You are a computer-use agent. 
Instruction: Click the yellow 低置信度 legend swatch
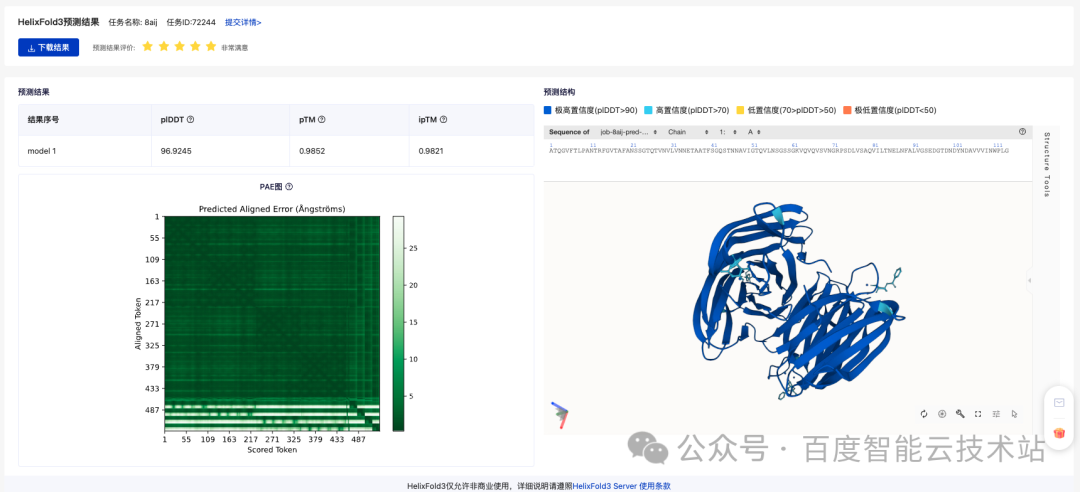pyautogui.click(x=740, y=110)
